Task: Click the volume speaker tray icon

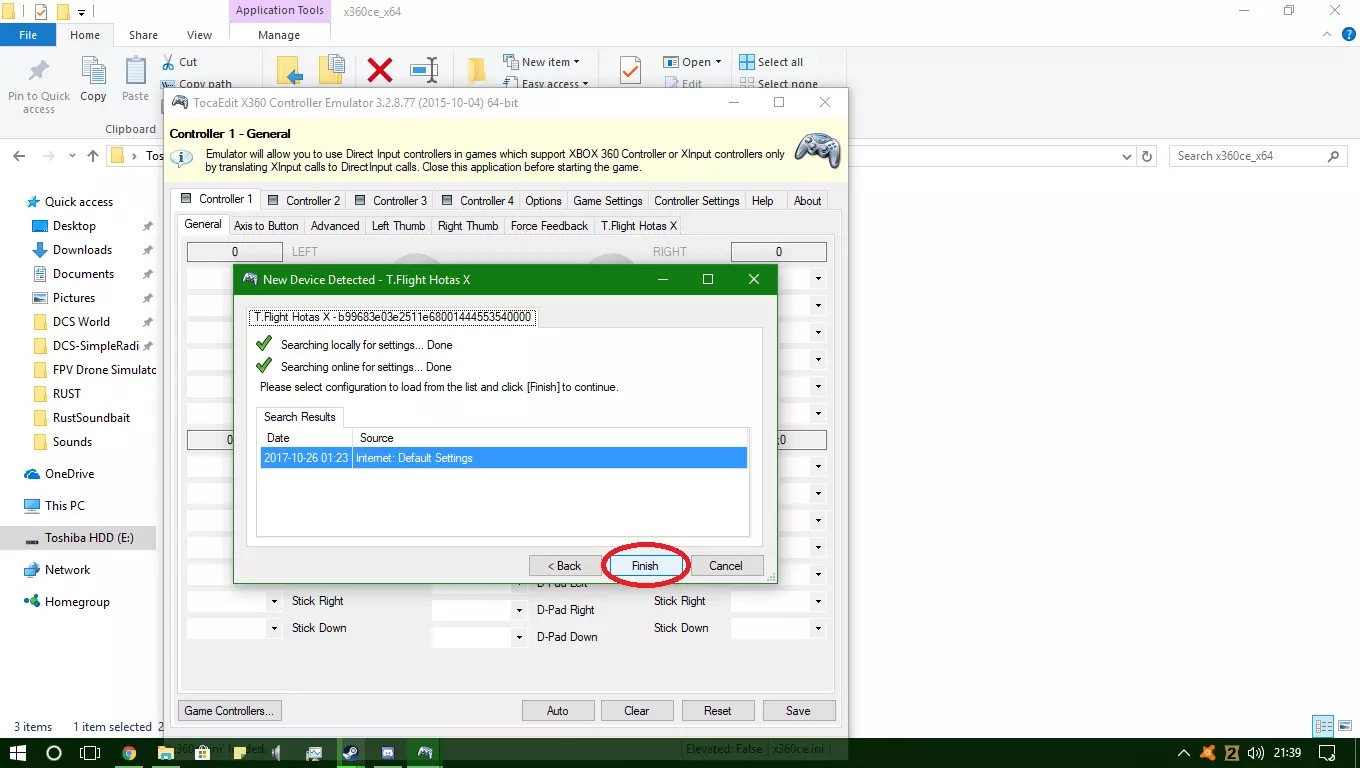Action: point(1258,753)
